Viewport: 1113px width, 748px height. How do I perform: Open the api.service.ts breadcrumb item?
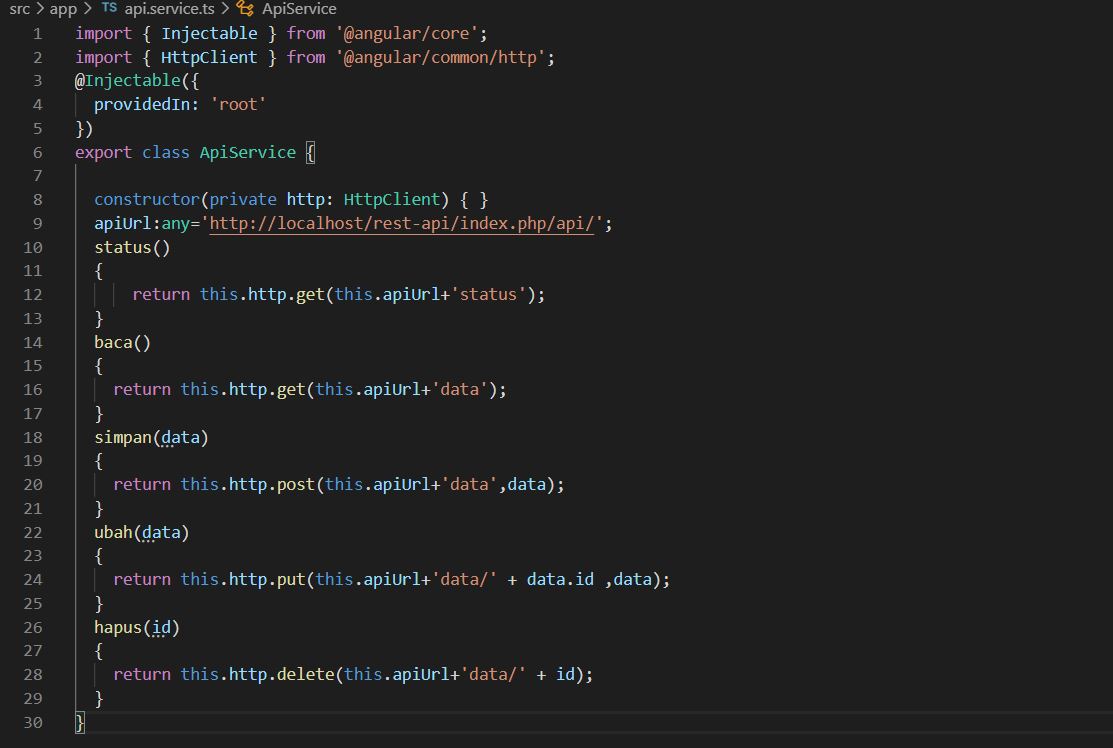(x=169, y=9)
